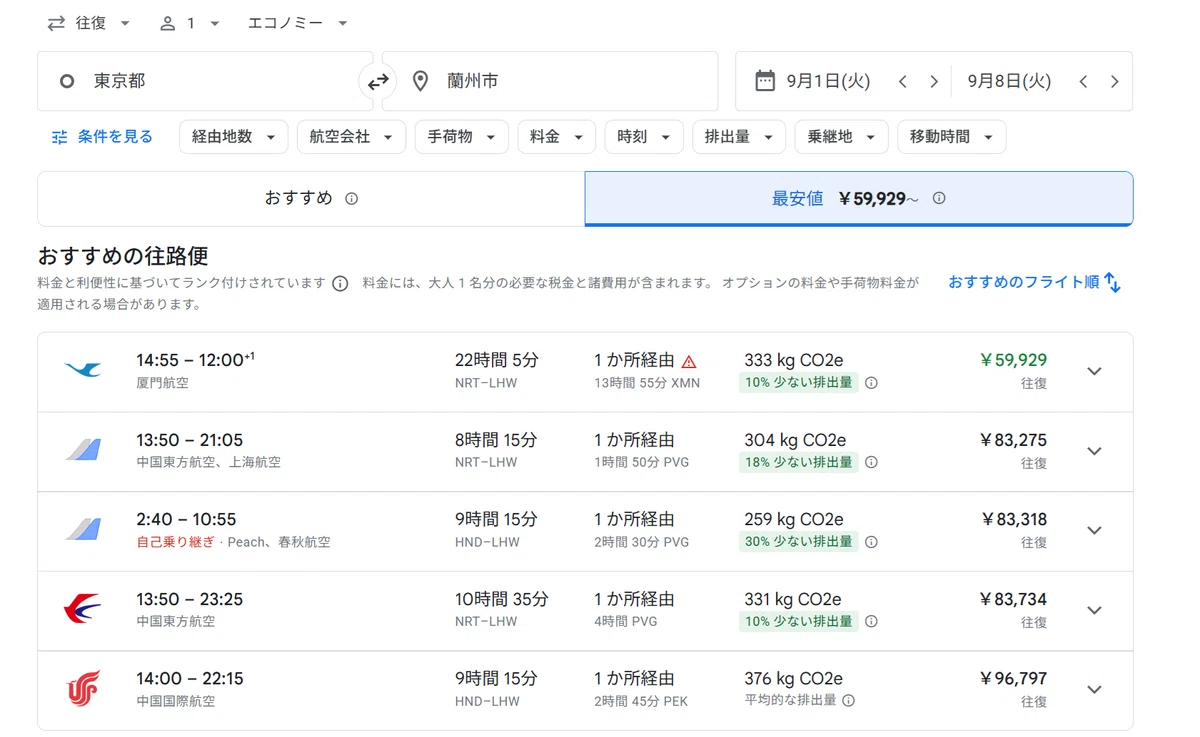Image resolution: width=1200 pixels, height=737 pixels.
Task: Click warning triangle on 厦門航空 layover
Action: [x=689, y=361]
